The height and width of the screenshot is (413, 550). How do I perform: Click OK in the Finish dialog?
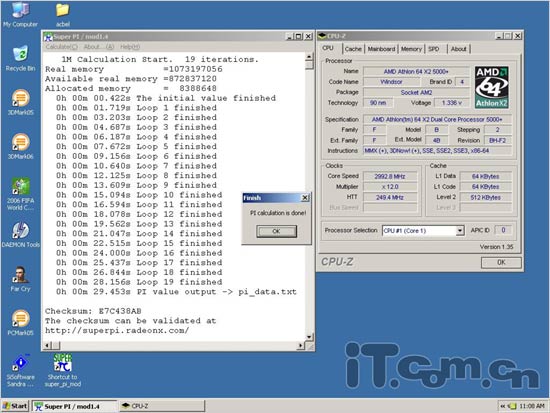[x=276, y=231]
